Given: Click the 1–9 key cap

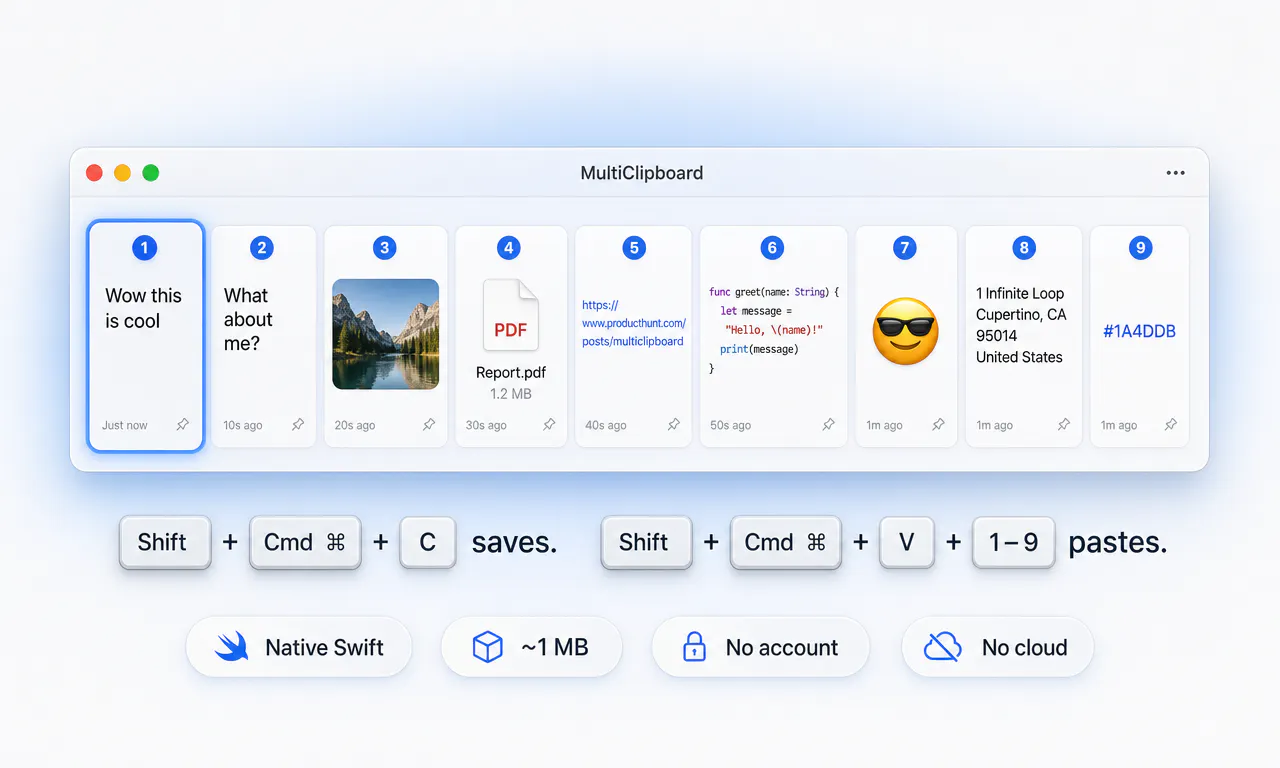Looking at the screenshot, I should tap(1014, 542).
